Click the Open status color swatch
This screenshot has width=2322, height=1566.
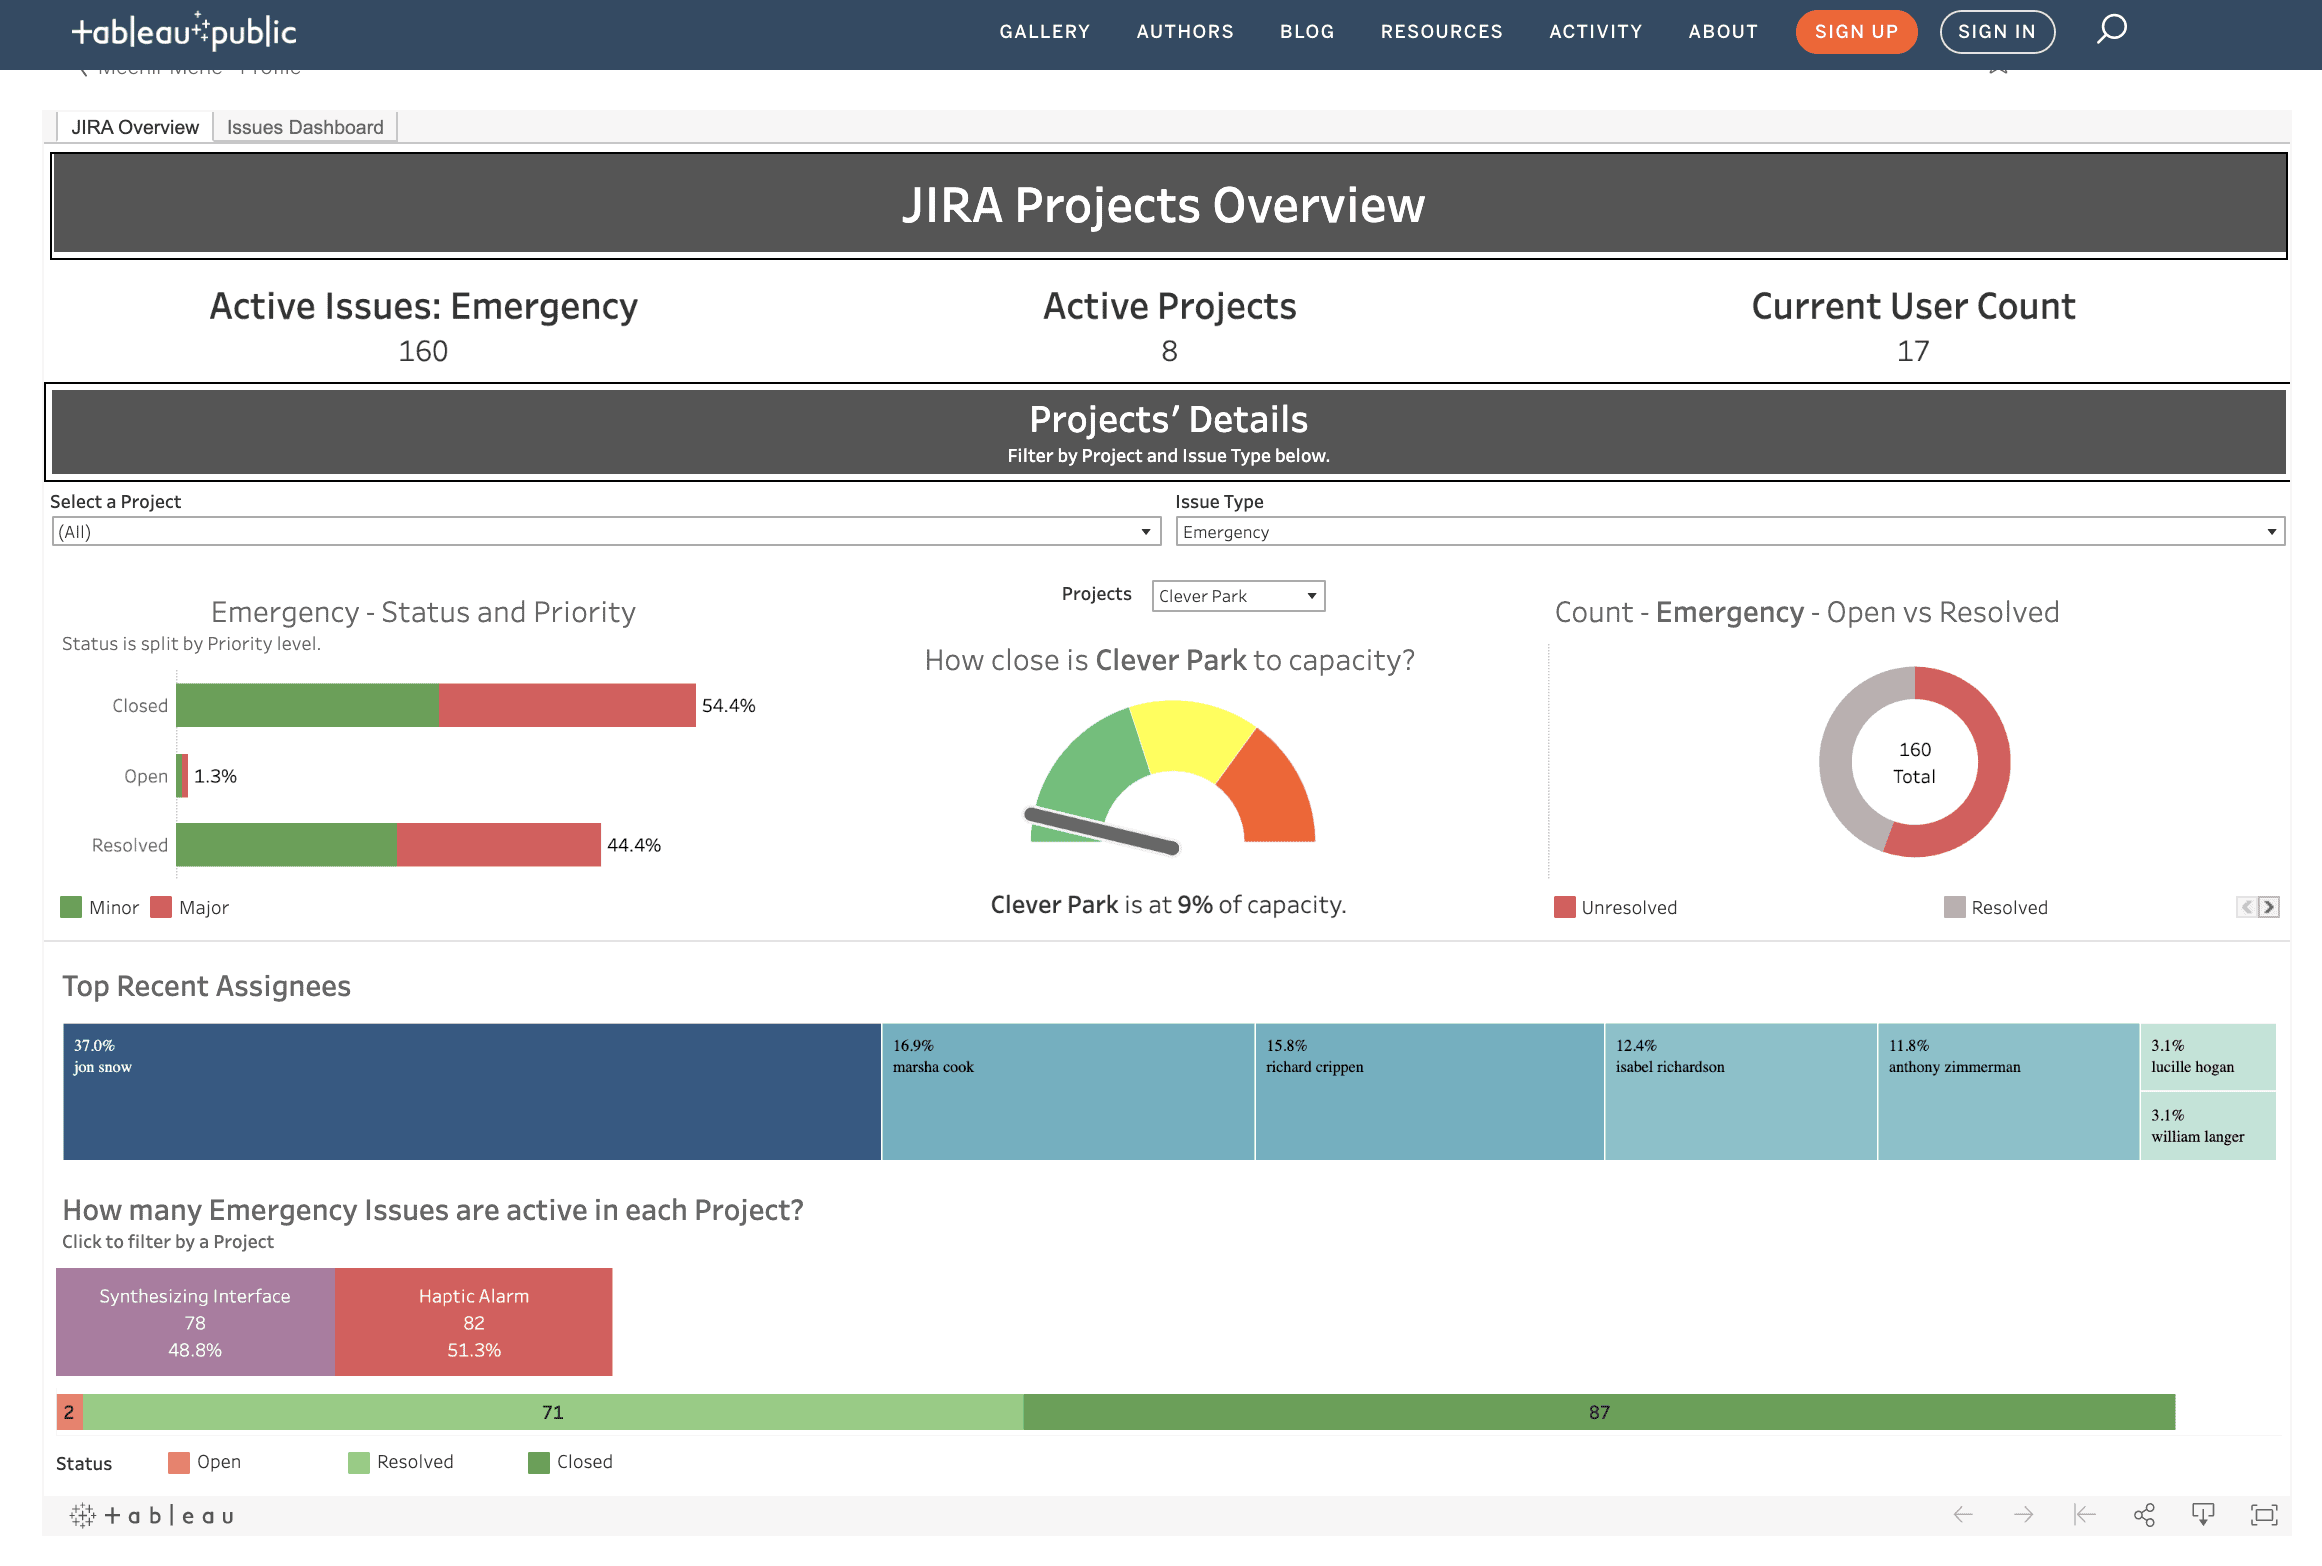click(178, 1461)
